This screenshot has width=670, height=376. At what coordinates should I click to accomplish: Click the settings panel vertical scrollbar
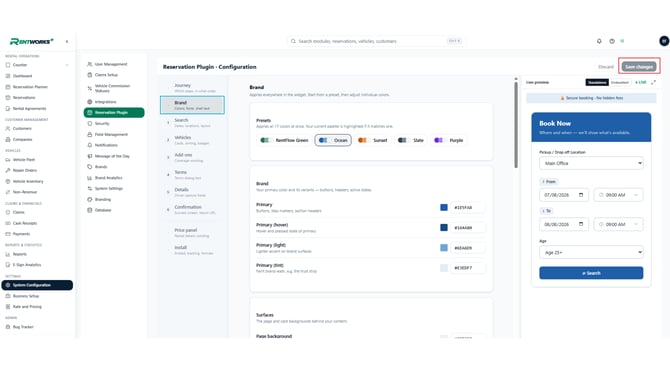coord(516,124)
